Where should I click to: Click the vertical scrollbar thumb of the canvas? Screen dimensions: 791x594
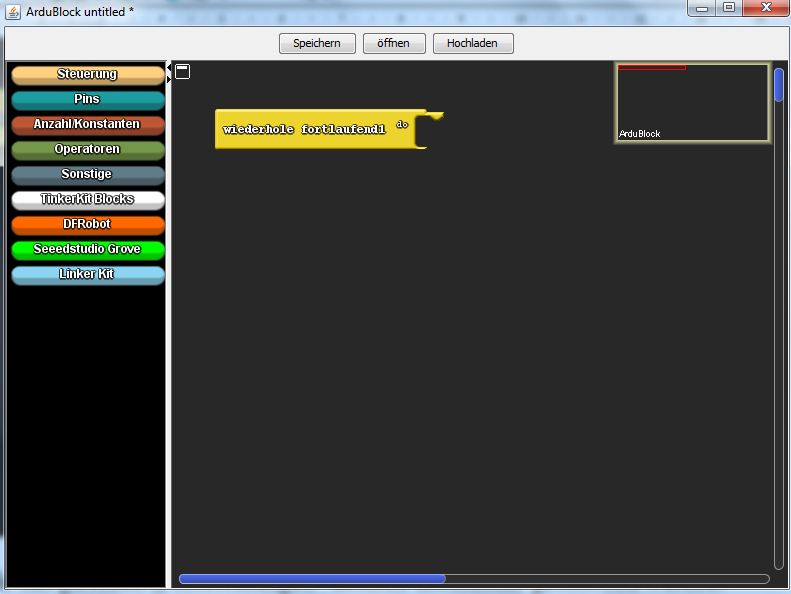(x=779, y=85)
